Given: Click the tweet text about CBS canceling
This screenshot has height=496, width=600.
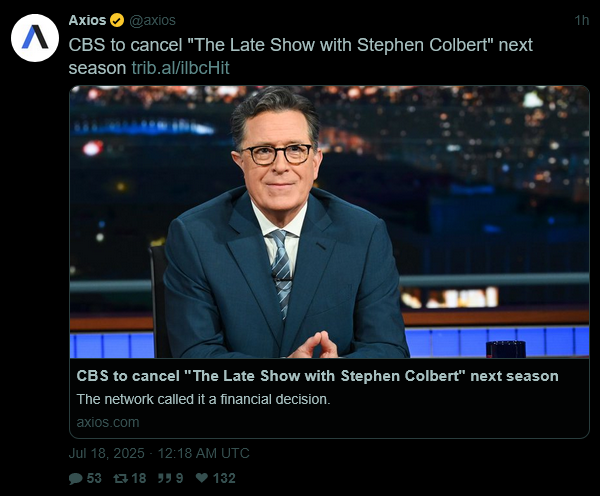Looking at the screenshot, I should coord(300,56).
